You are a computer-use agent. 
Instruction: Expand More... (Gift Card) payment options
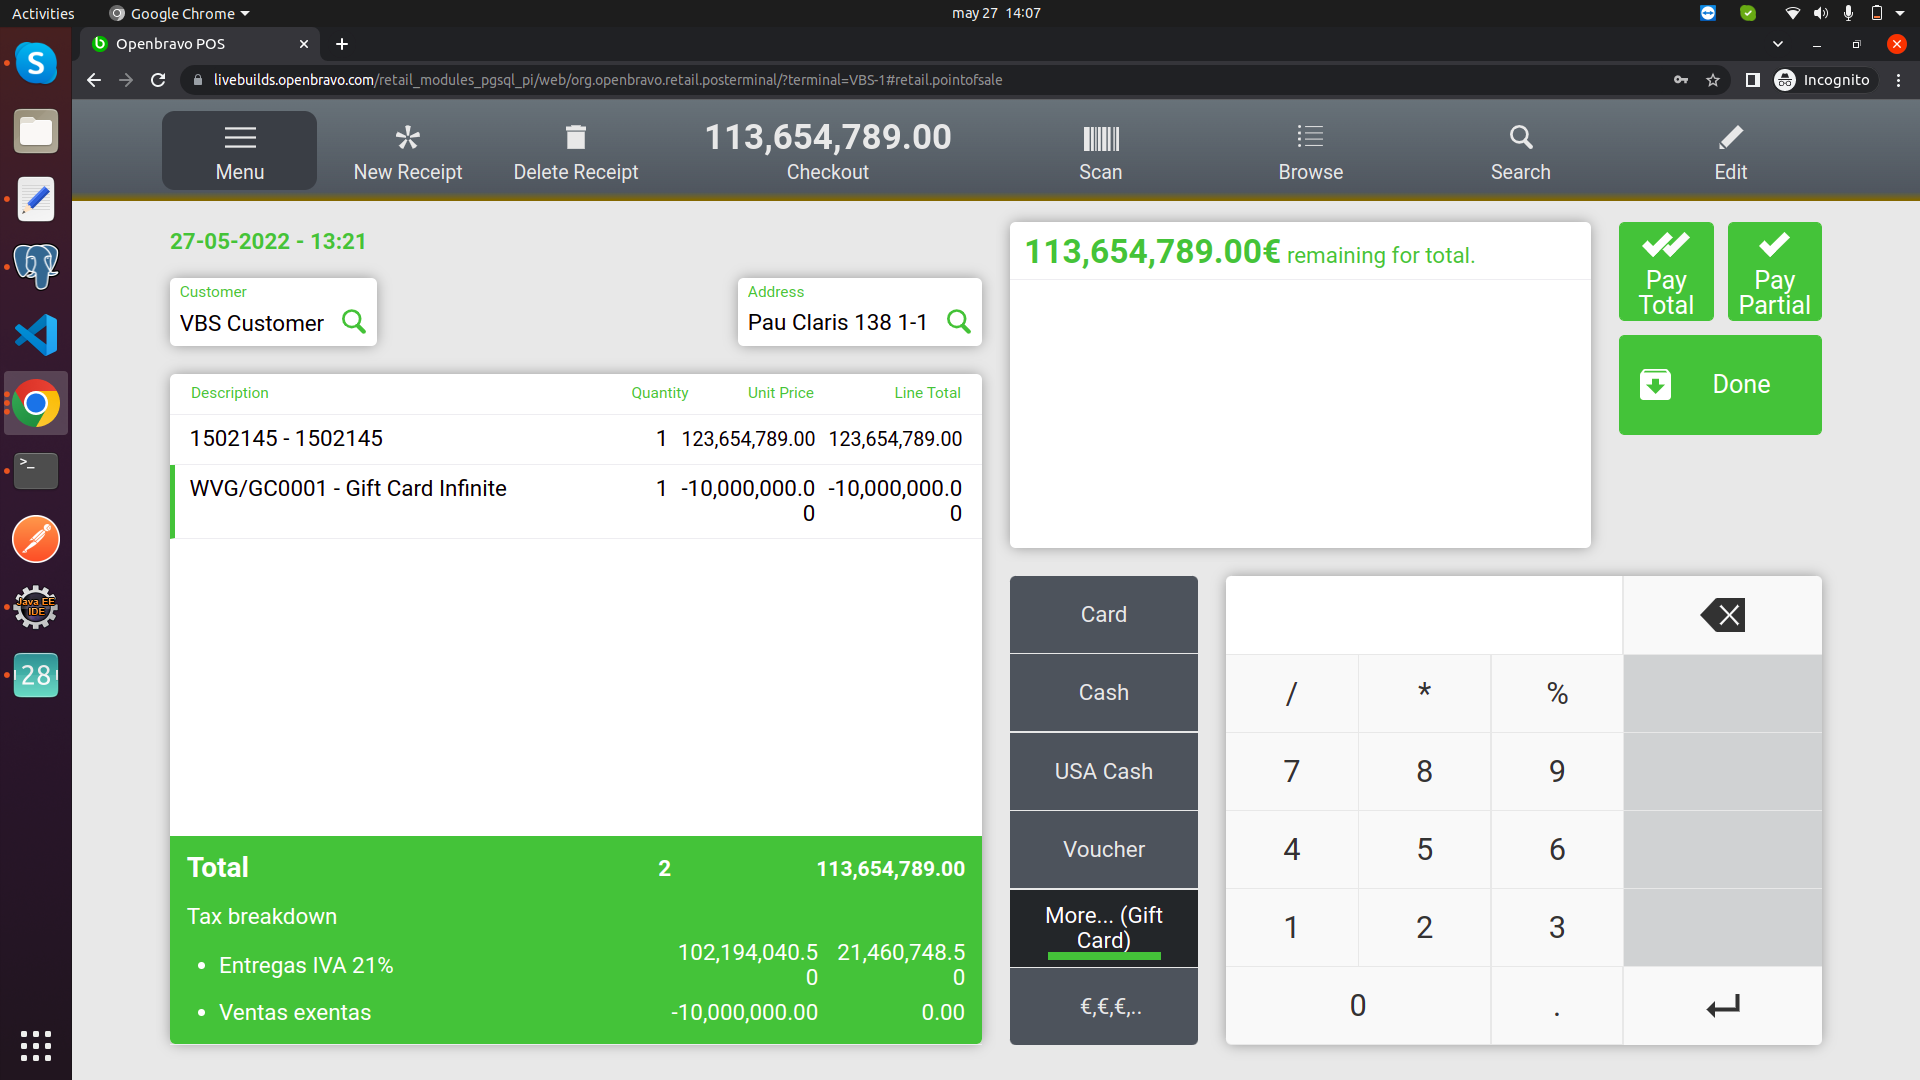click(1103, 928)
